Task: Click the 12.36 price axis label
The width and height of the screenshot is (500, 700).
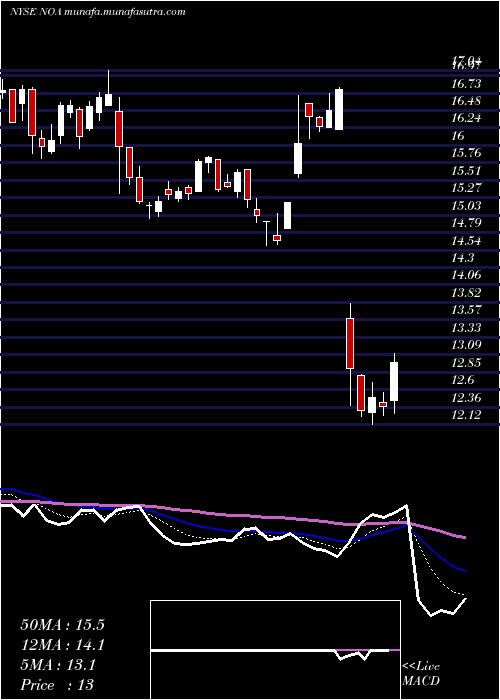Action: click(466, 398)
